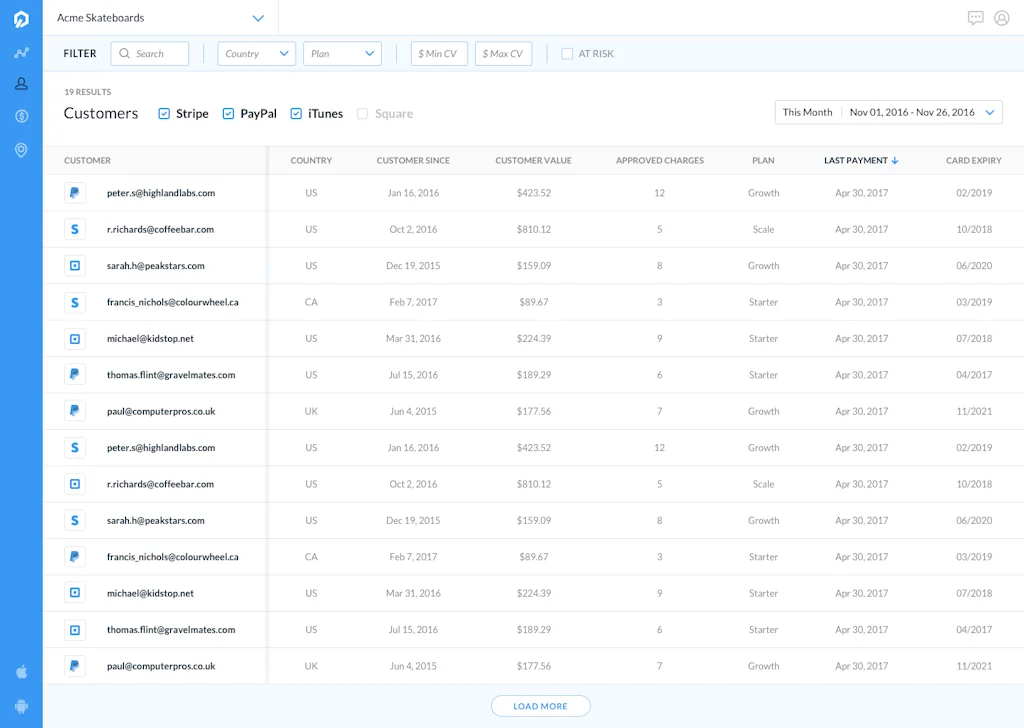This screenshot has height=728, width=1024.
Task: Click PayPal icon of first thomas.flint@gravelmates.com row
Action: point(74,375)
